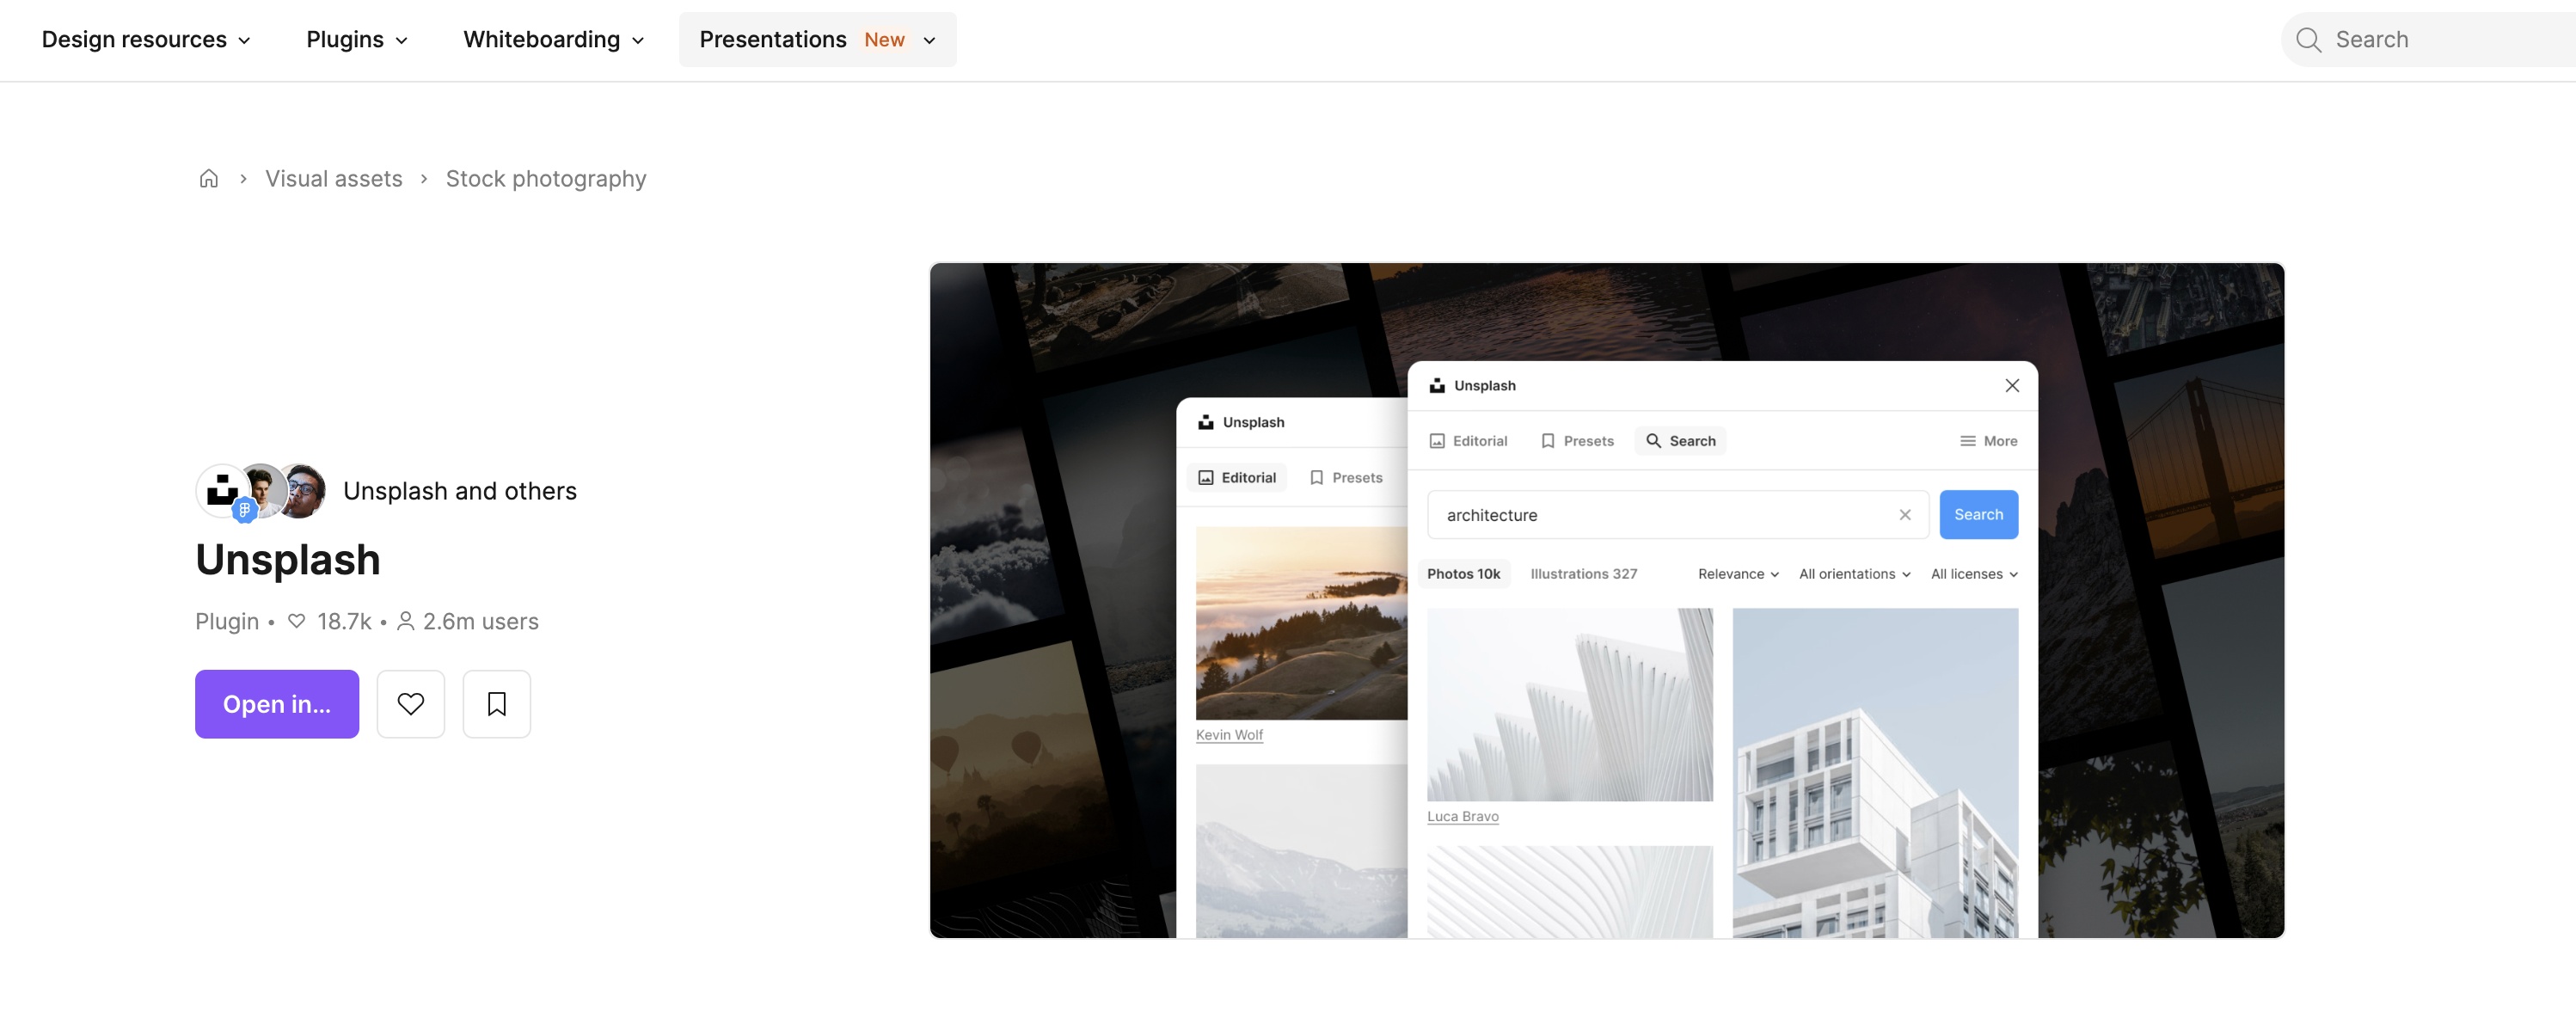
Task: Click the 2.6m users person icon
Action: [405, 621]
